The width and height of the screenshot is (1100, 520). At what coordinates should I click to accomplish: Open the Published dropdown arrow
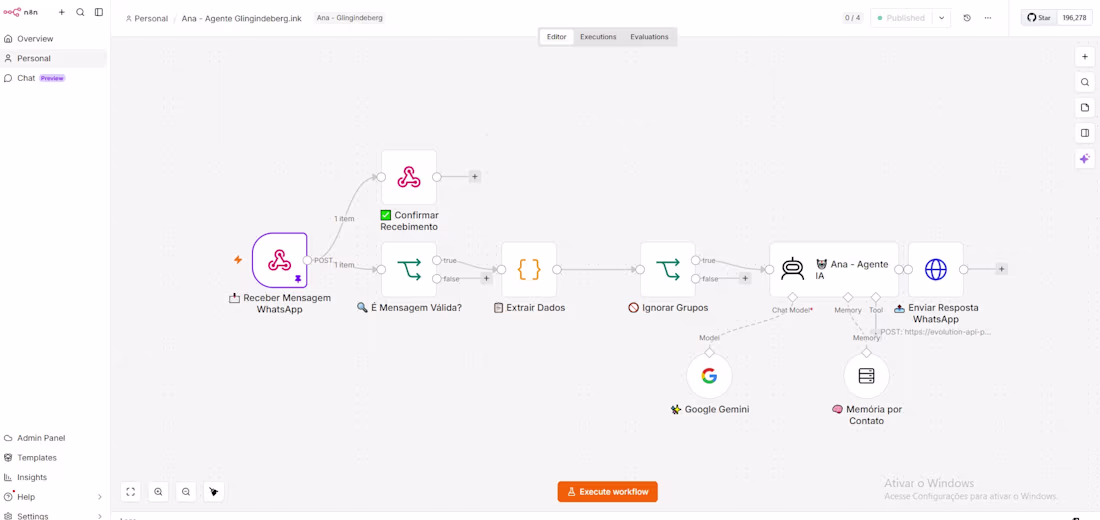pos(941,18)
